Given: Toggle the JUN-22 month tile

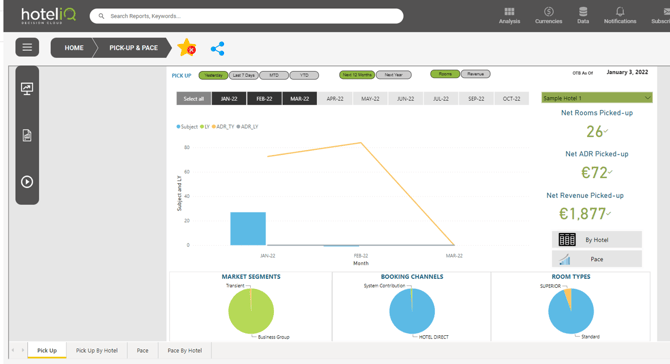Looking at the screenshot, I should pyautogui.click(x=406, y=99).
